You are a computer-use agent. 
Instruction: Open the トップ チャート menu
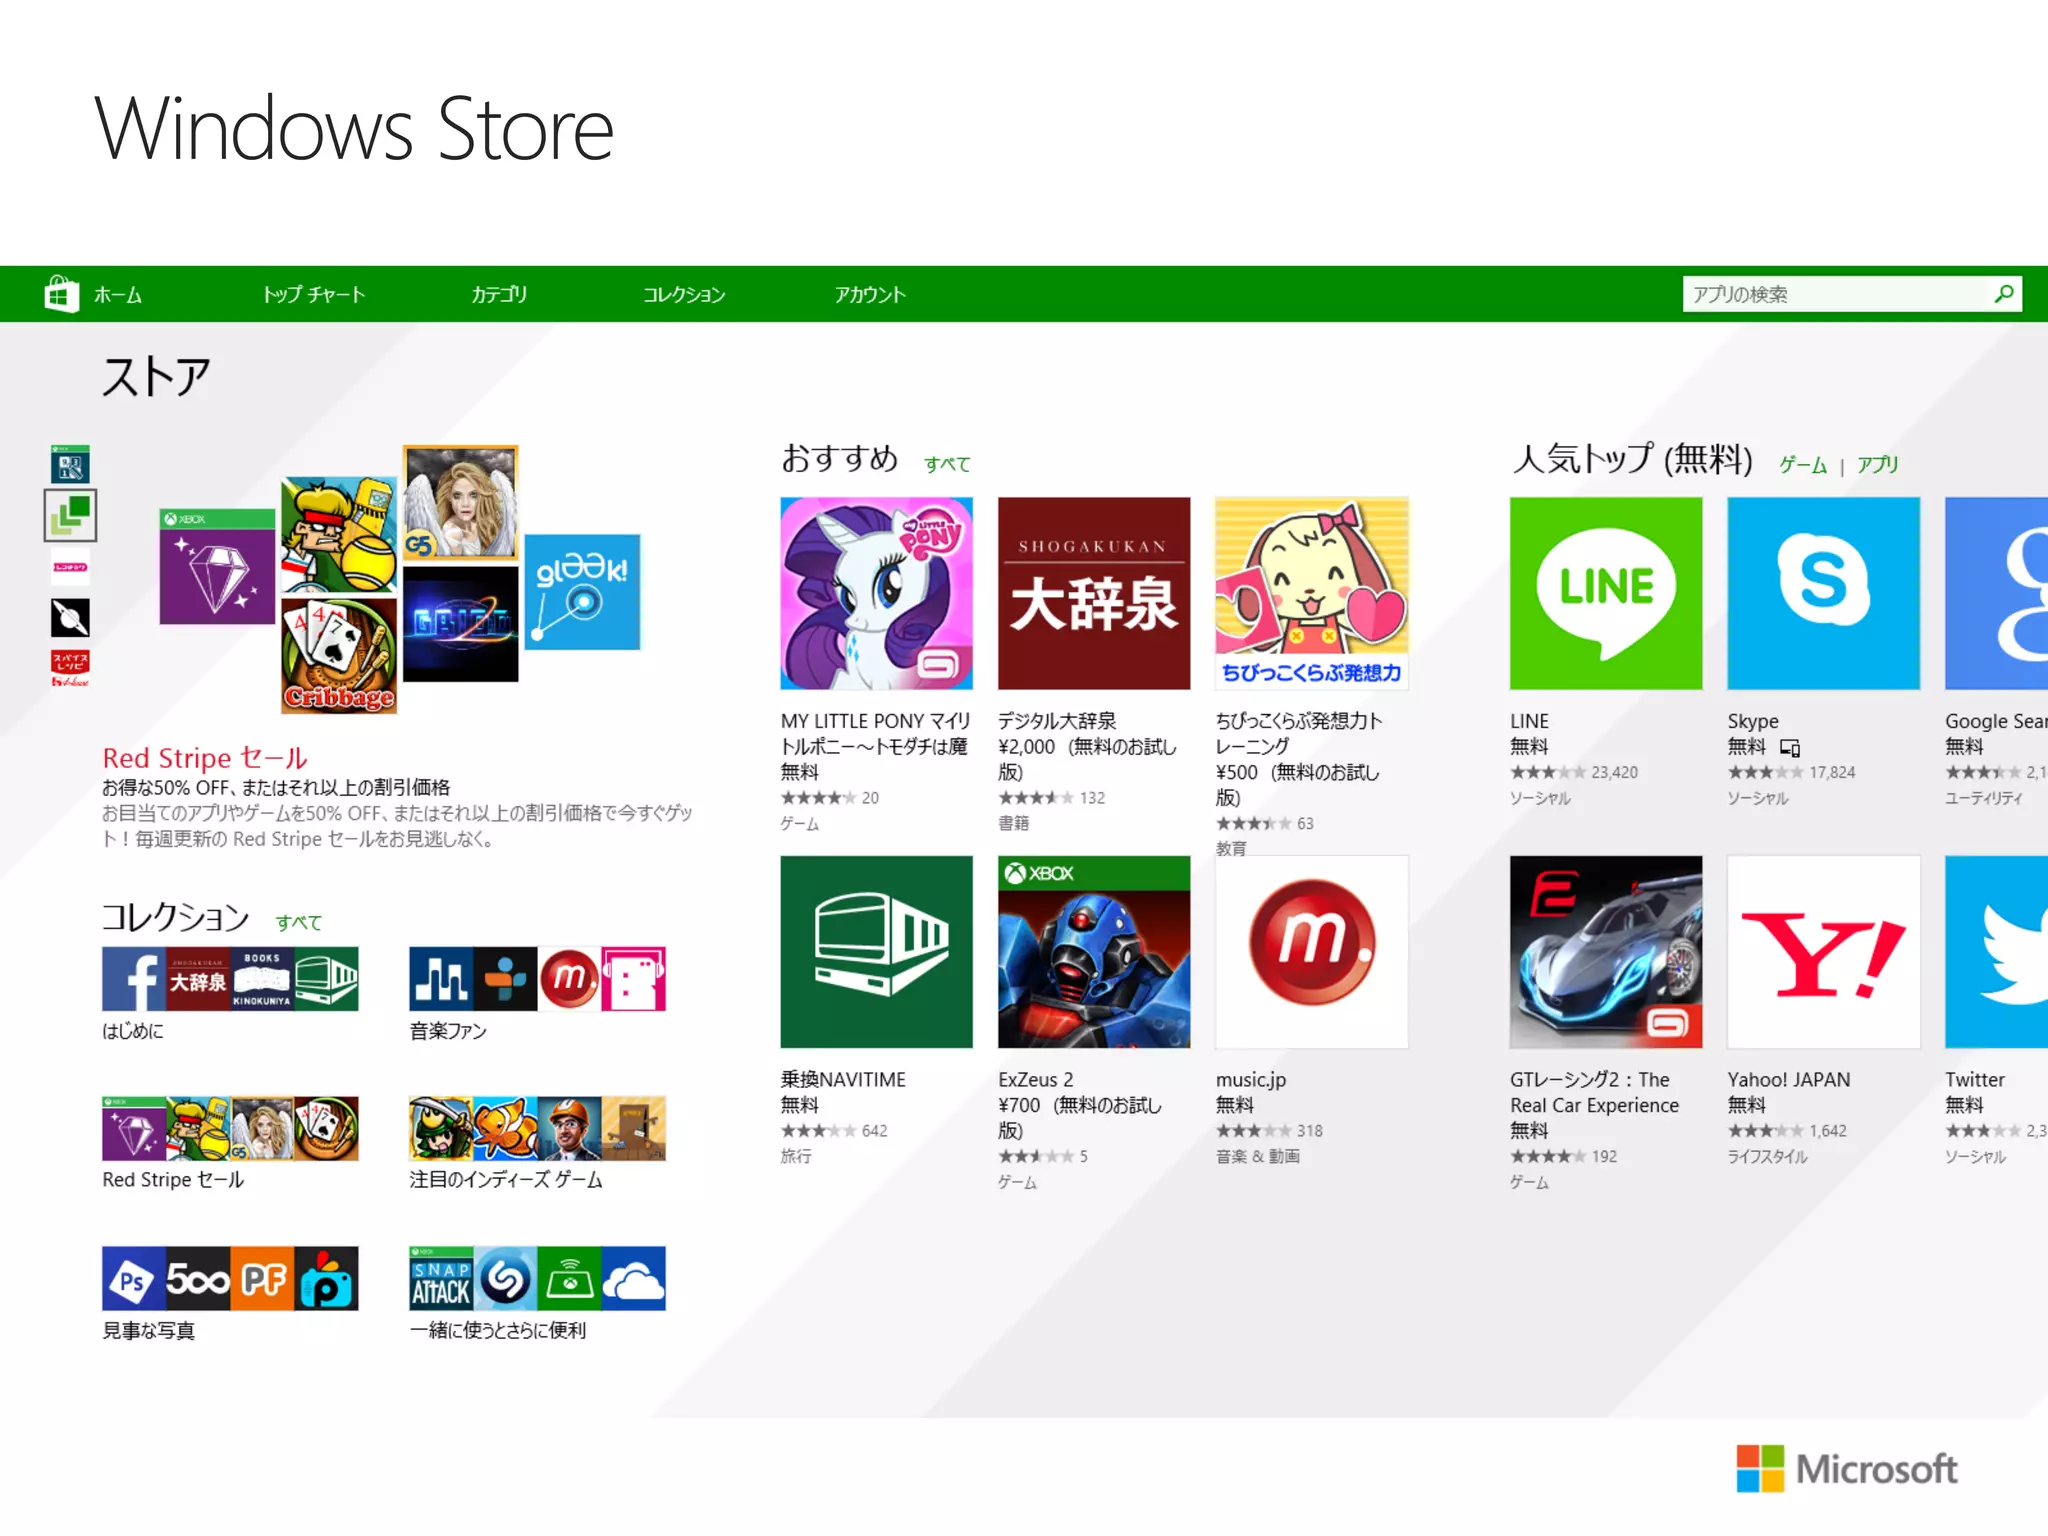(313, 295)
